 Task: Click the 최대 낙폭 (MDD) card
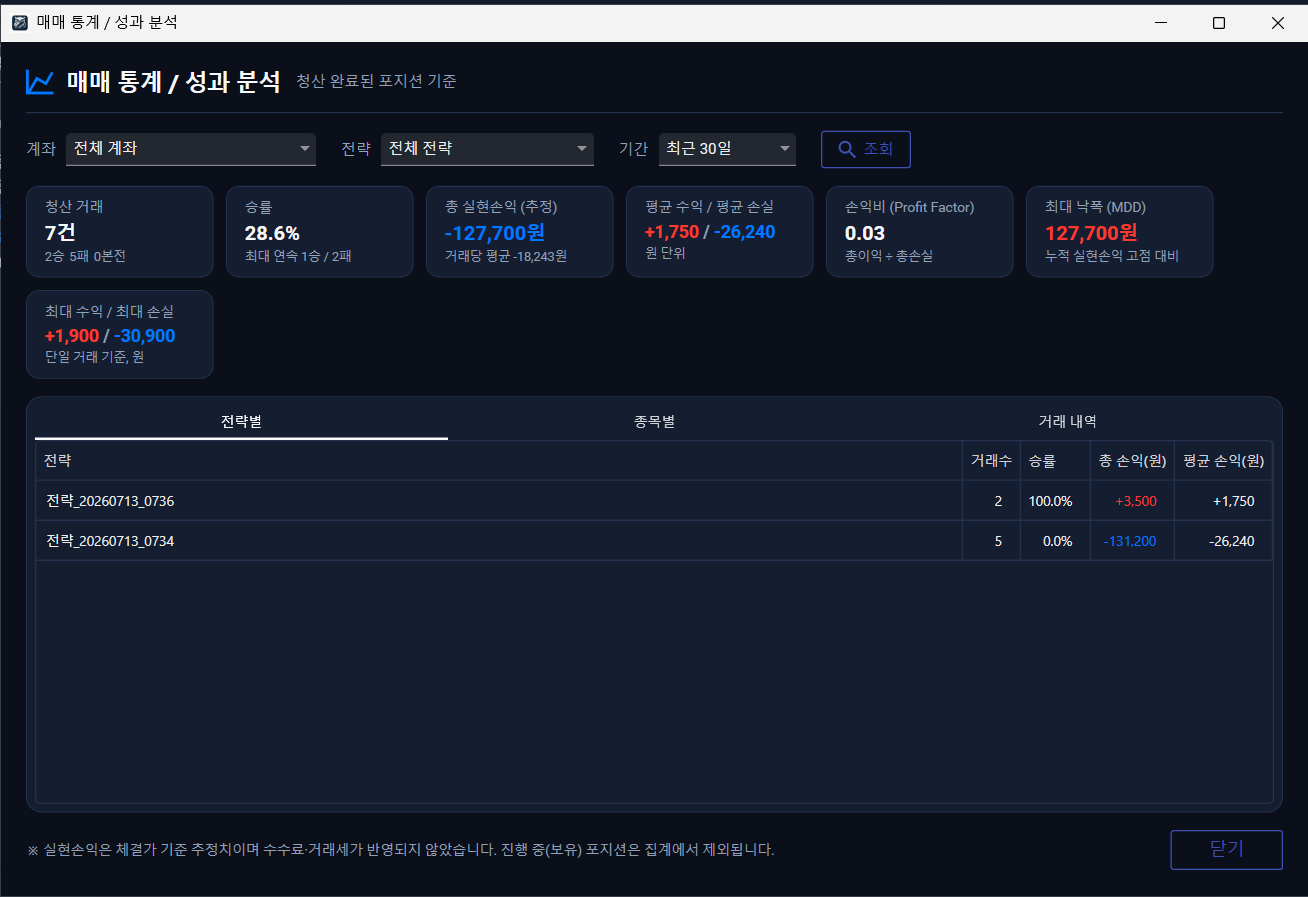click(1120, 231)
